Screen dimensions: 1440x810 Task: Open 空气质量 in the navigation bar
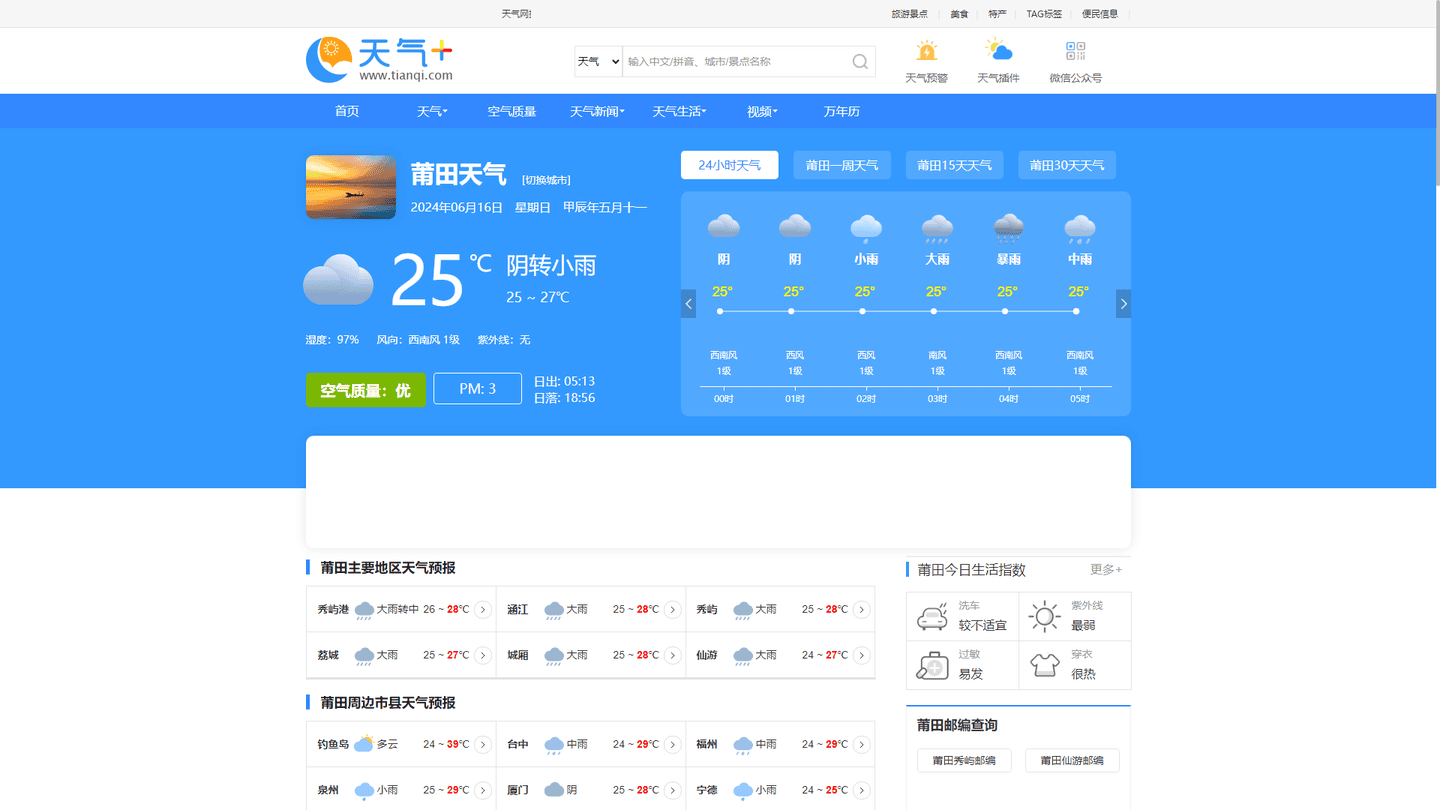click(512, 111)
